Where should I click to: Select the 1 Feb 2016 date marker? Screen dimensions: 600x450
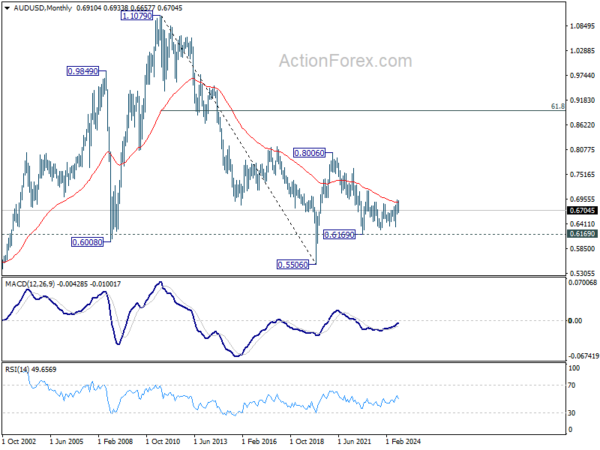click(259, 441)
